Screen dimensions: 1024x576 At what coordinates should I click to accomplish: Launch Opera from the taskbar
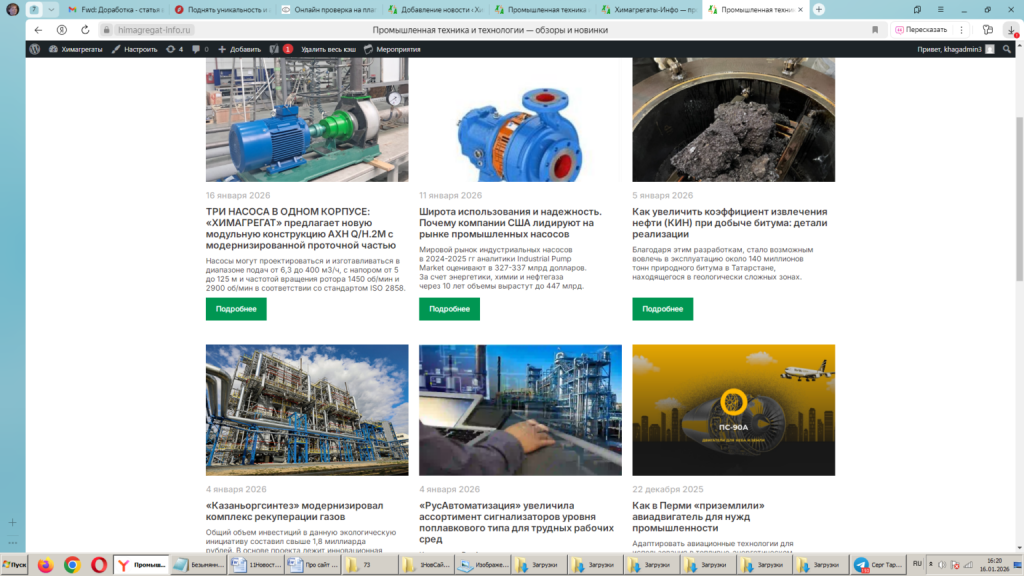pos(99,565)
